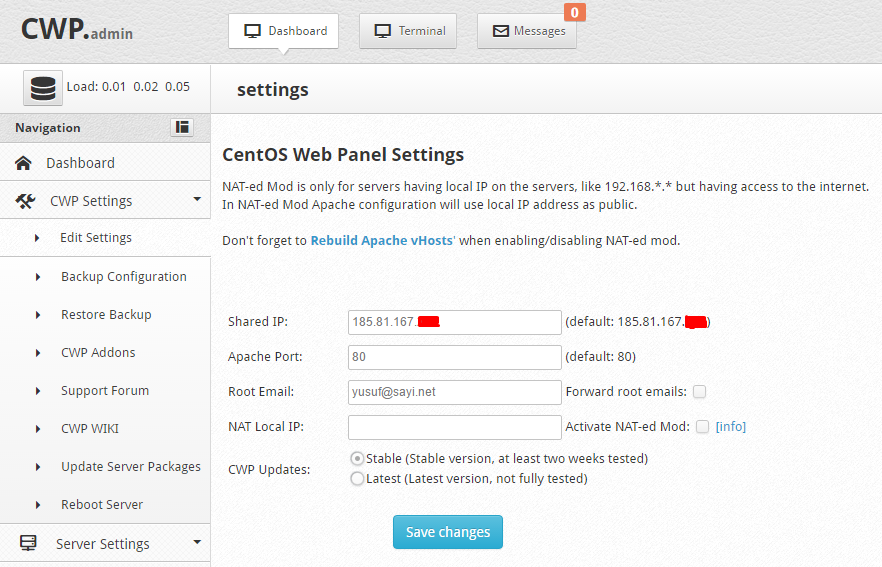Click arrow bullet next to Support Forum
Image resolution: width=882 pixels, height=567 pixels.
(x=38, y=391)
